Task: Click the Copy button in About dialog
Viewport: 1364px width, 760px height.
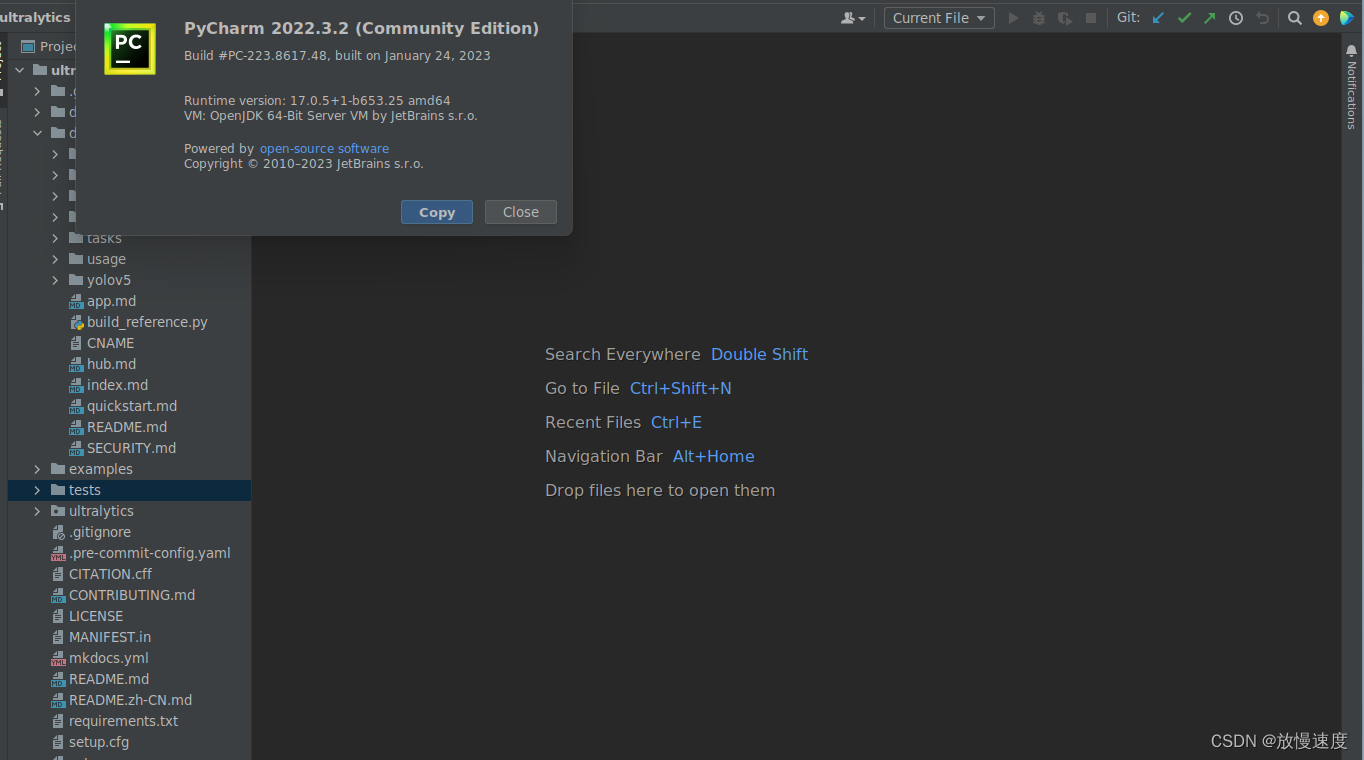Action: (437, 212)
